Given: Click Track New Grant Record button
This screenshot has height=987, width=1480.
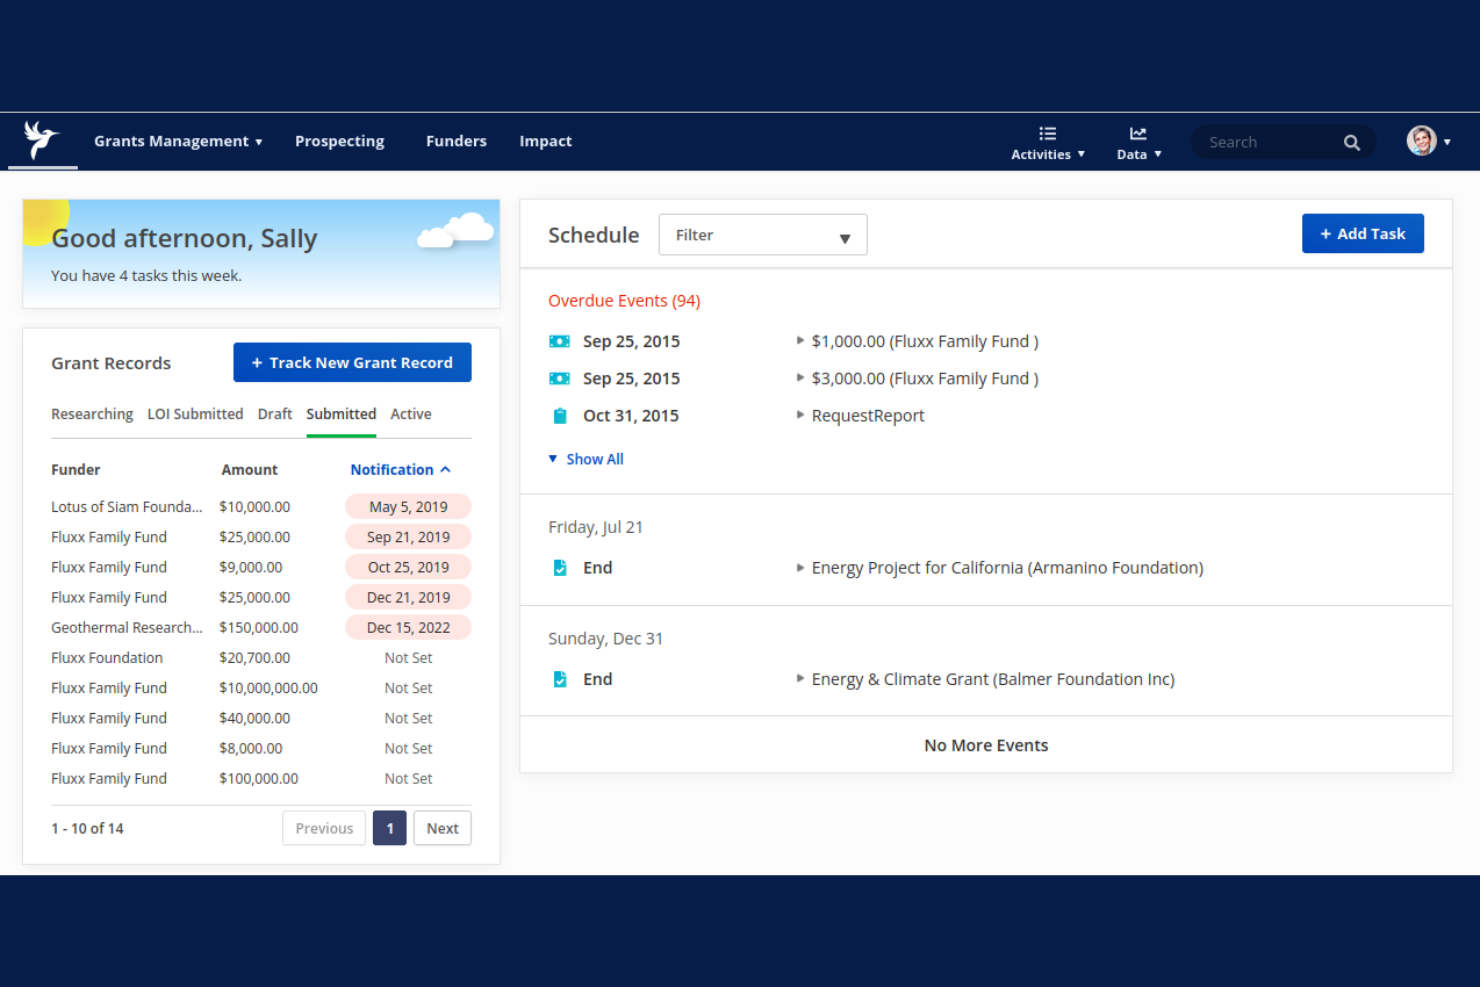Looking at the screenshot, I should pos(352,363).
